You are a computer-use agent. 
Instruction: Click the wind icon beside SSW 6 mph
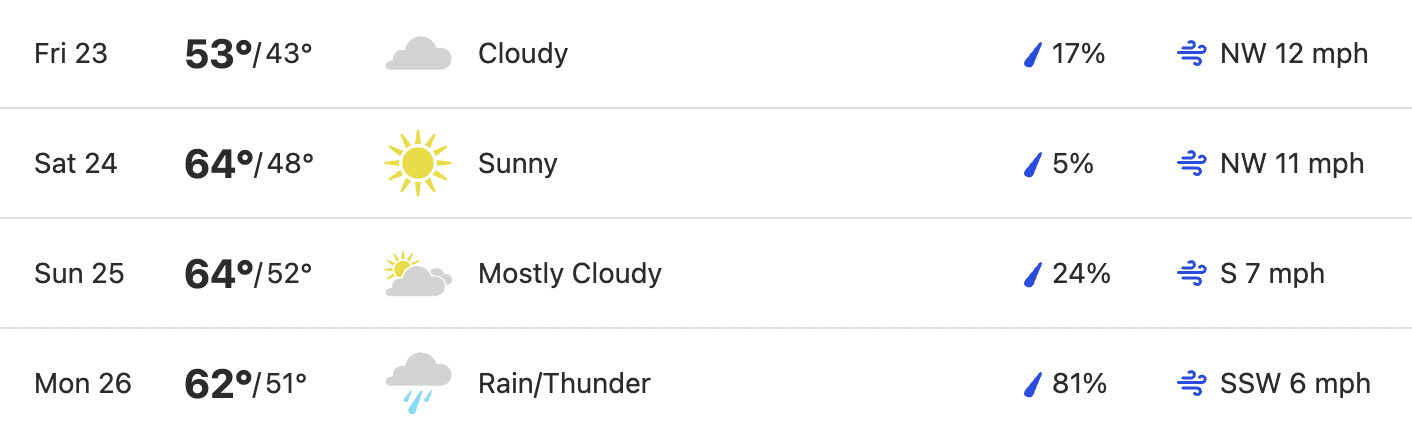click(1192, 384)
